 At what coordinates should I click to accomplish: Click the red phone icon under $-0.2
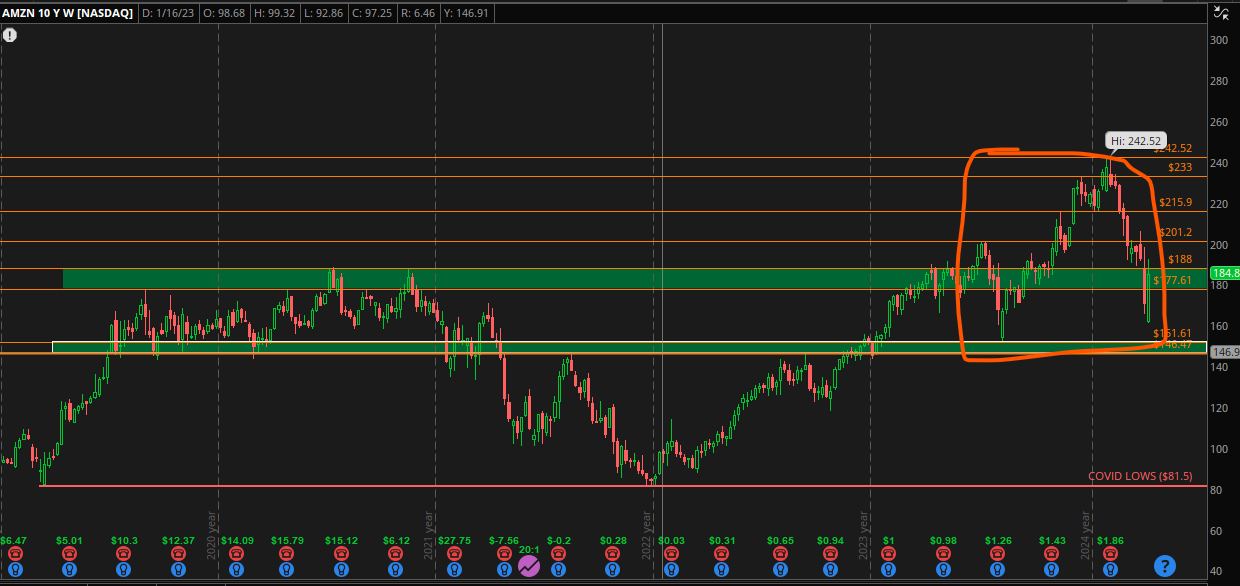coord(558,553)
